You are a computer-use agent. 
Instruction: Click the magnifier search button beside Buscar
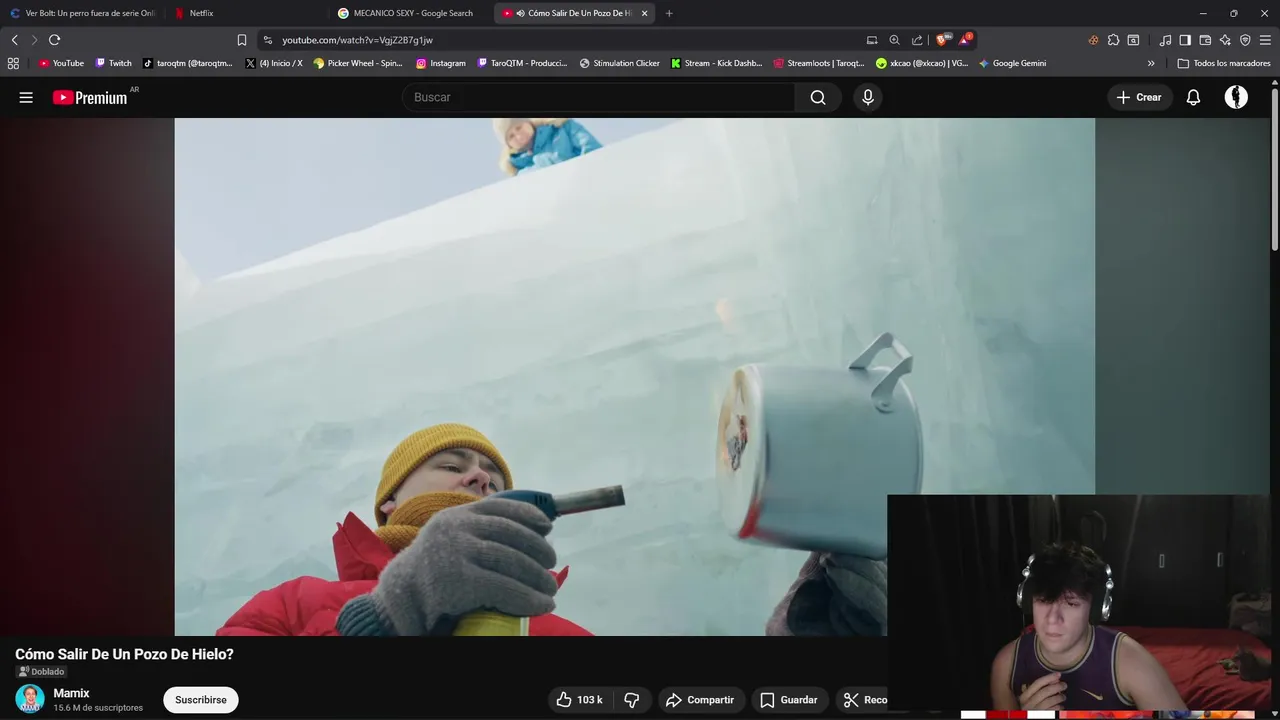pos(818,97)
